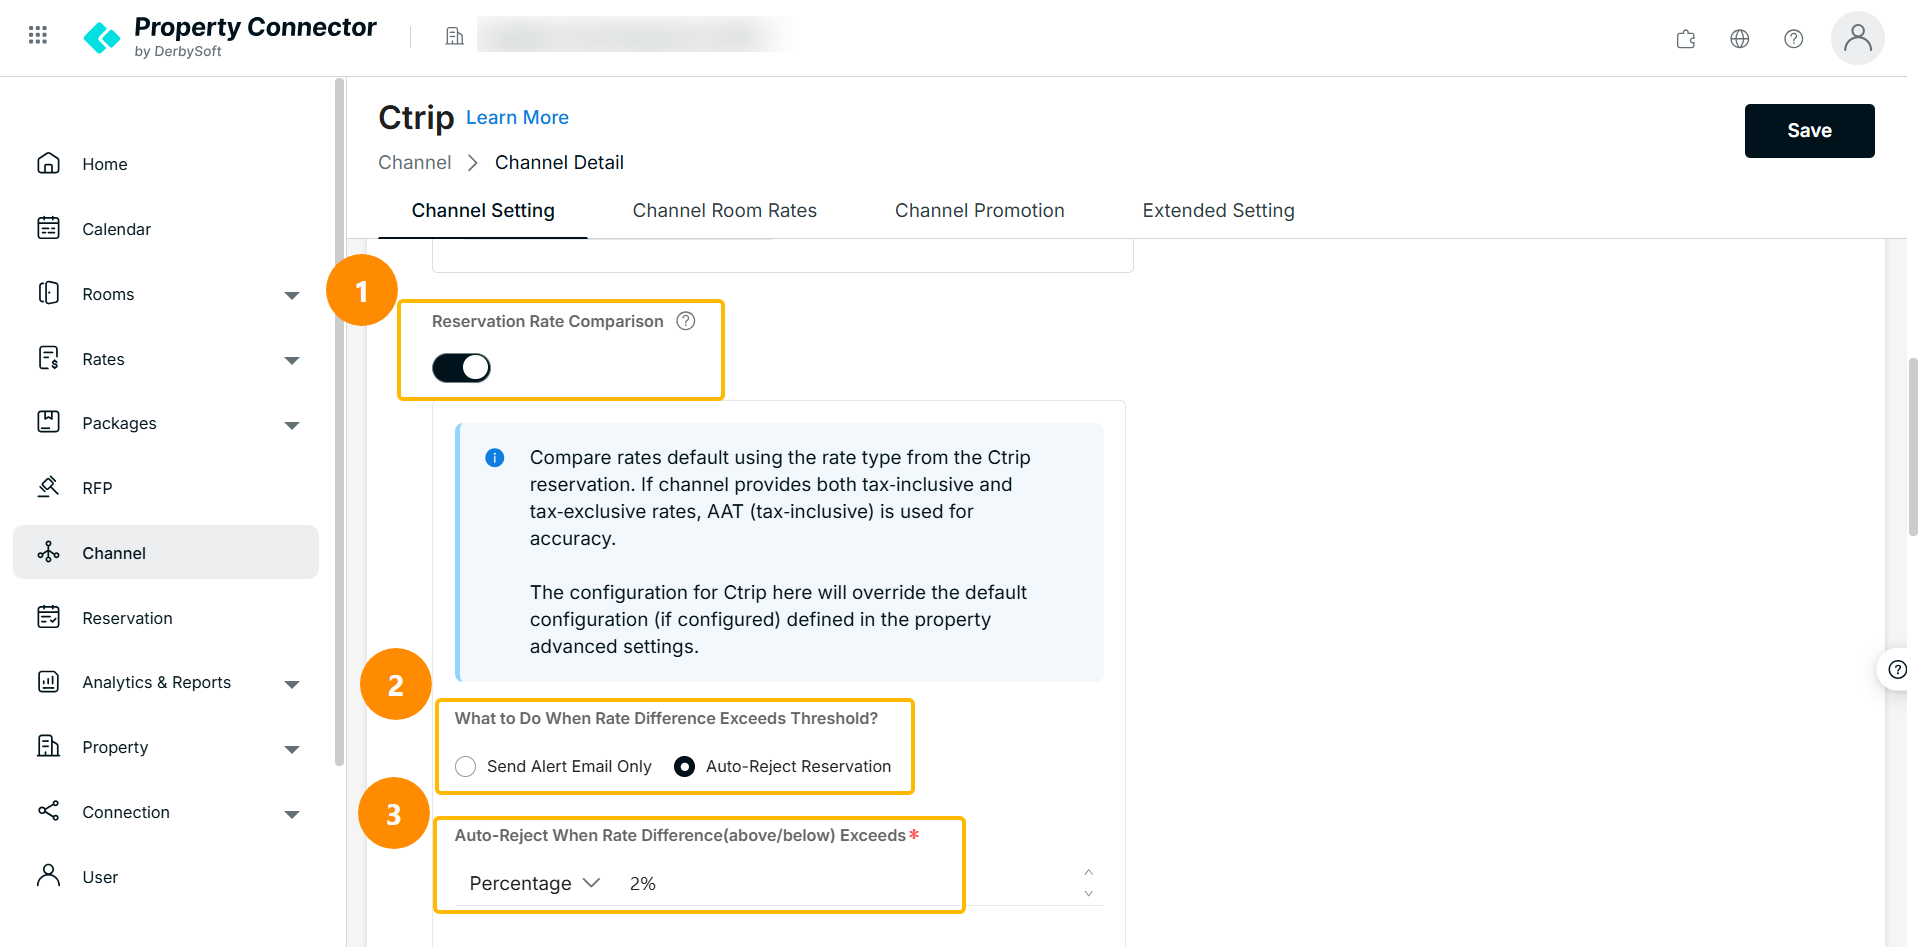Click the property building icon in header
Viewport: 1920px width, 947px height.
(455, 37)
